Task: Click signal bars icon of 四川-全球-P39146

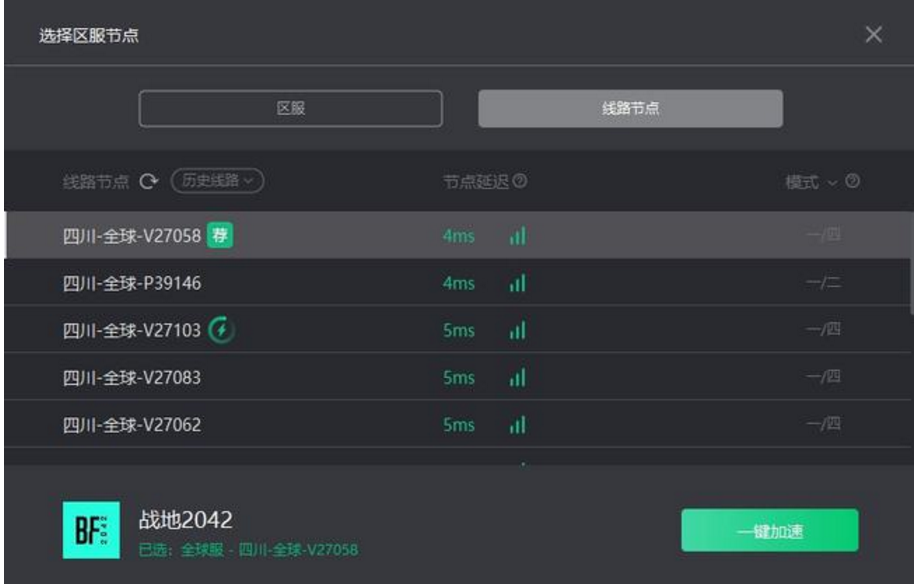Action: (x=518, y=283)
